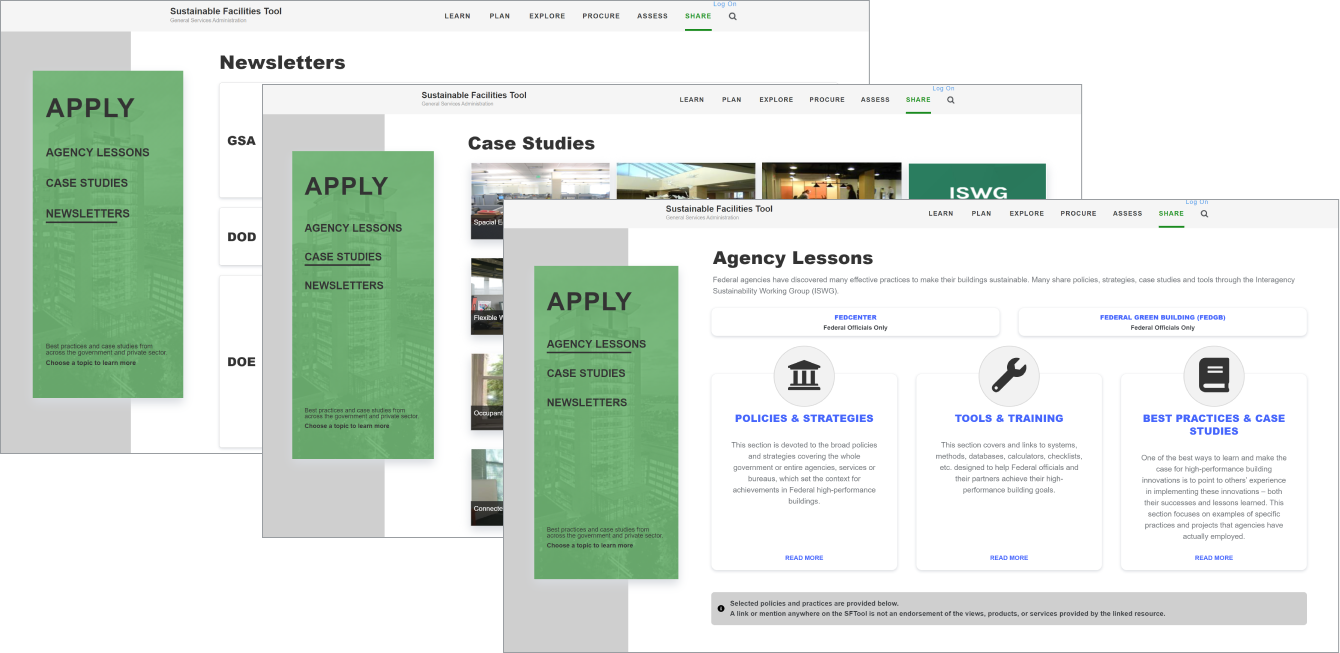This screenshot has height=653, width=1340.
Task: Click READ MORE under Best Practices & Case Studies
Action: pyautogui.click(x=1213, y=558)
